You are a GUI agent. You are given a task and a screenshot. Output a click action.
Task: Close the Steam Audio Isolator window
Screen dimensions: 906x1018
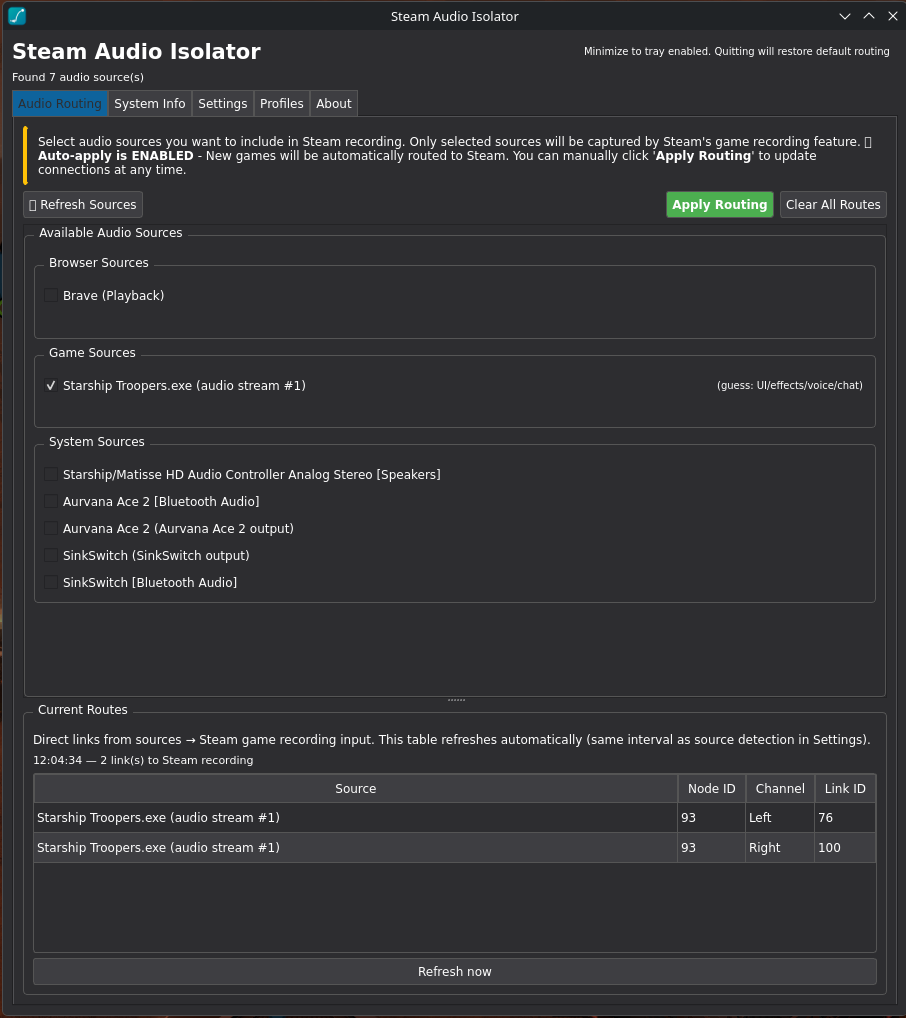pyautogui.click(x=892, y=16)
